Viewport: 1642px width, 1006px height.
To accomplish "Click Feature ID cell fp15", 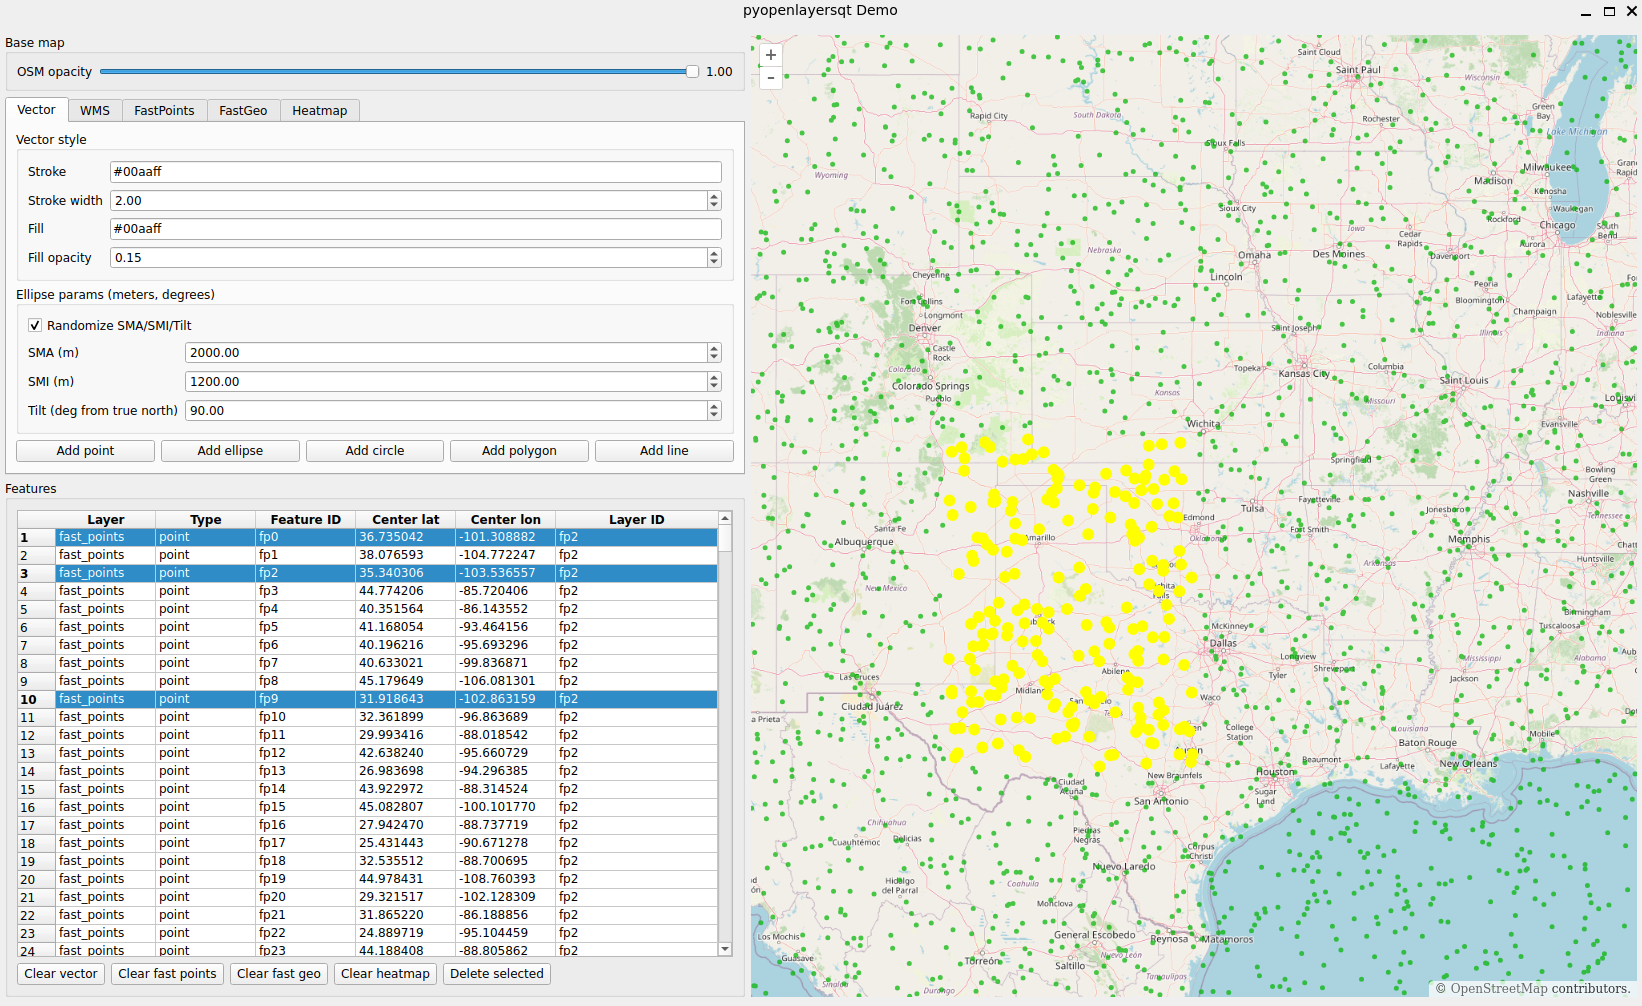I will click(306, 807).
